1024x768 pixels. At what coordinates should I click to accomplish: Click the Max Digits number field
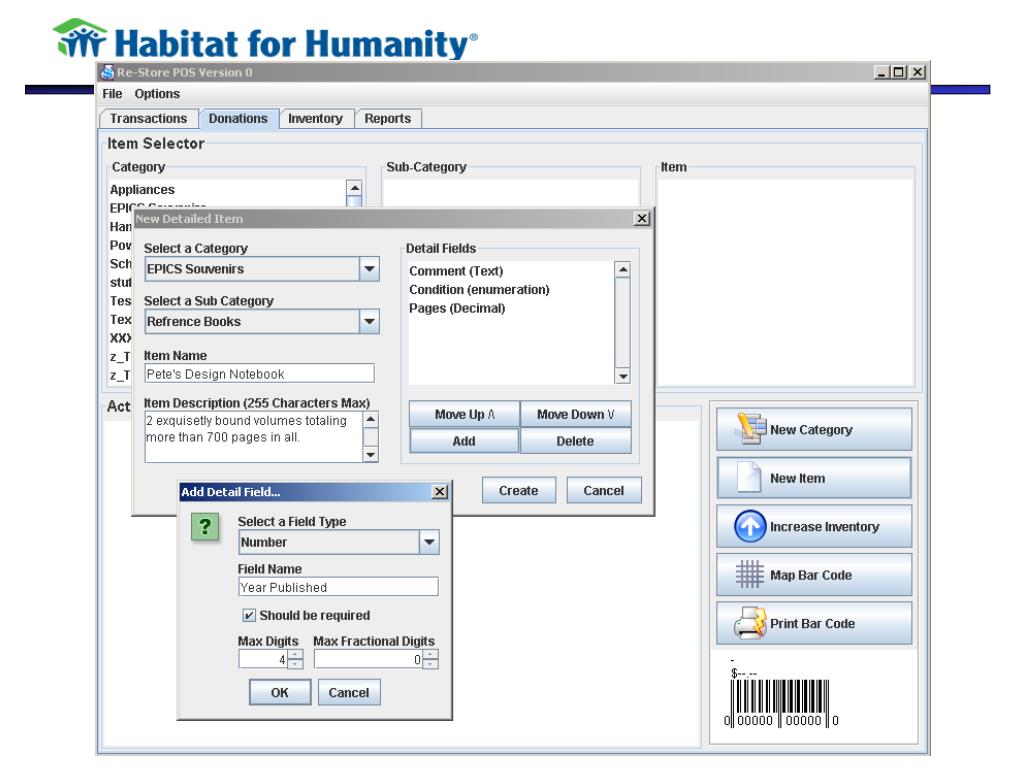[264, 660]
